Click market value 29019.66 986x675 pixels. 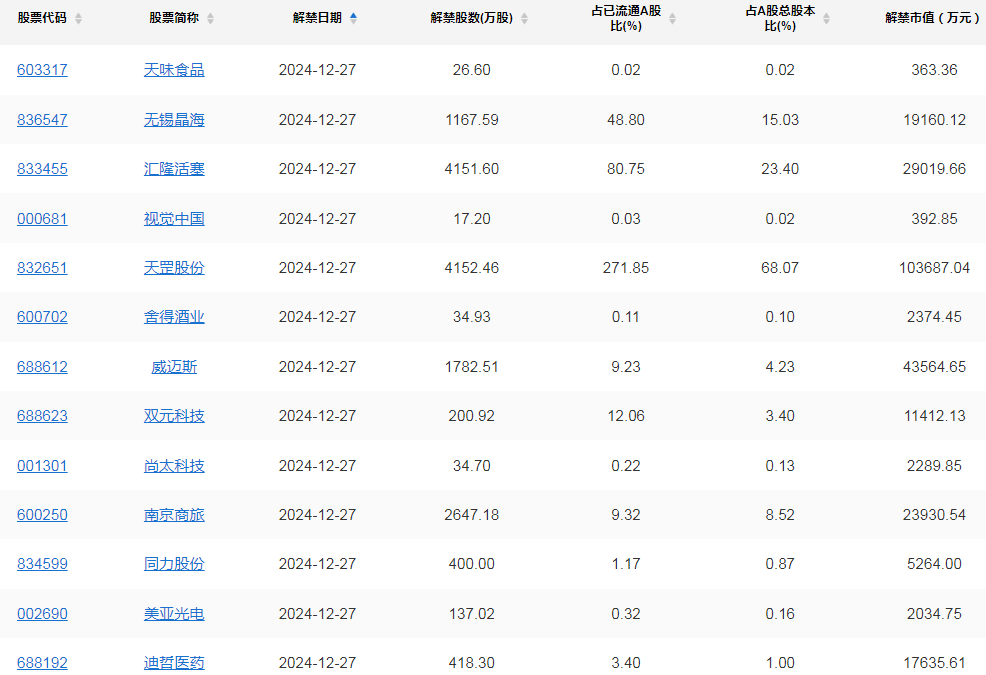click(934, 169)
